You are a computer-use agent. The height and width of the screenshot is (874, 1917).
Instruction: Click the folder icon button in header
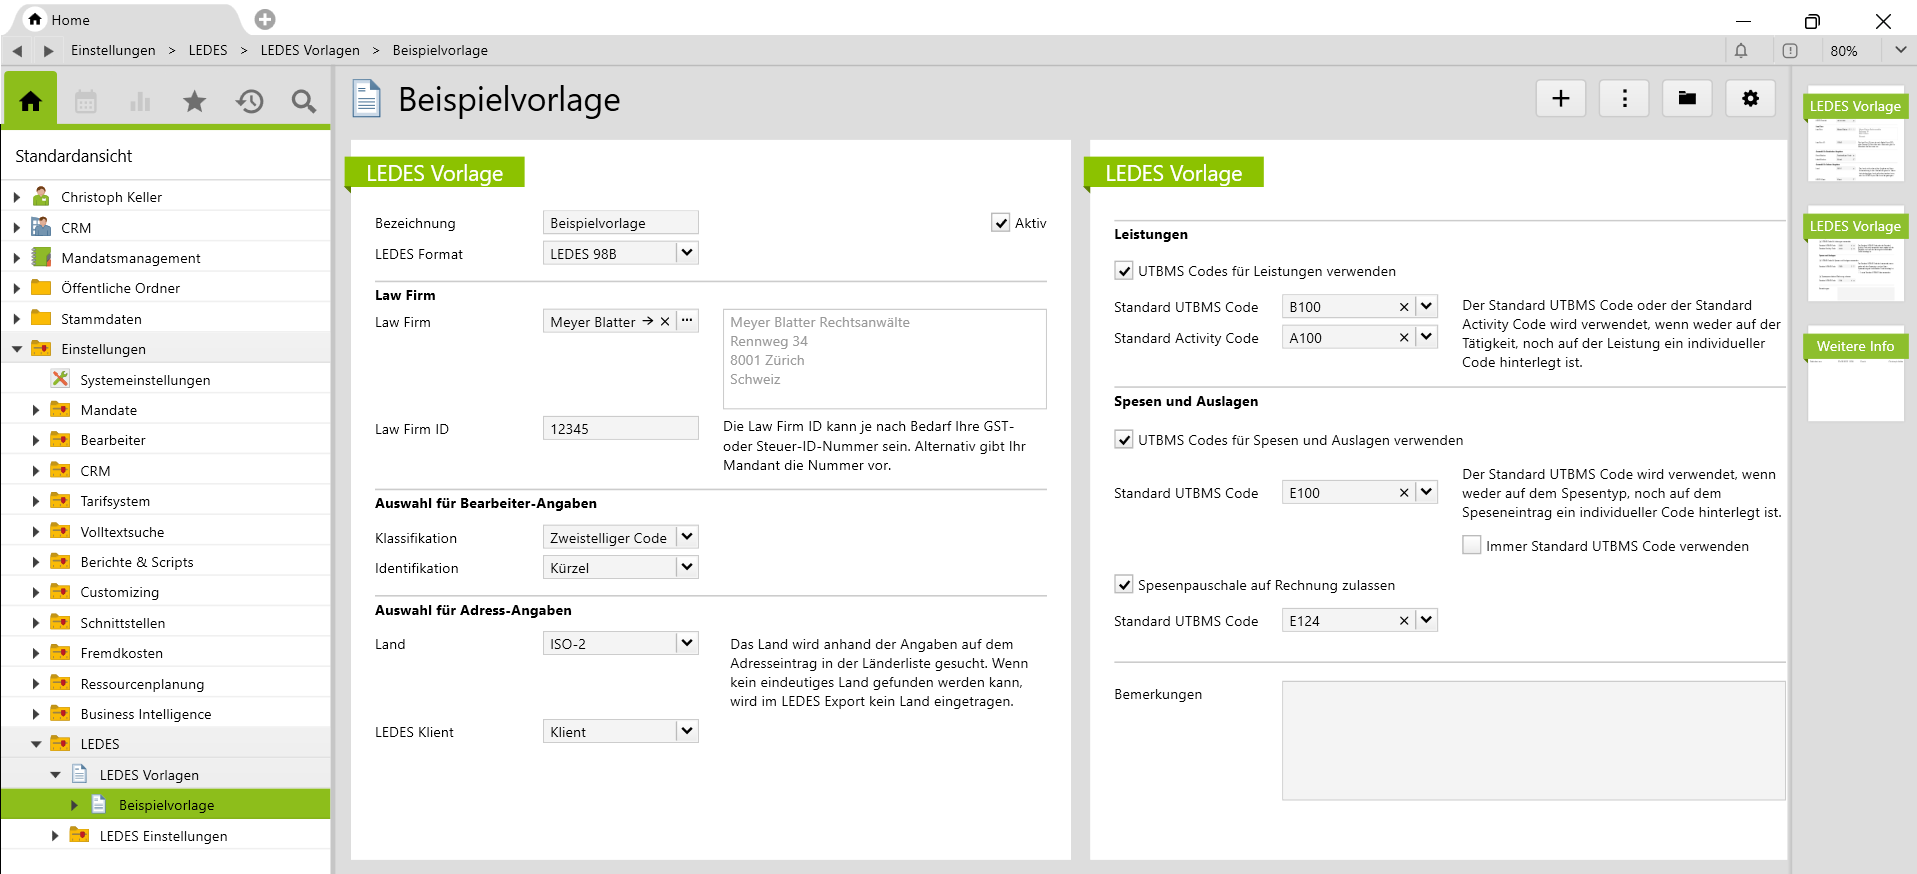pos(1687,98)
